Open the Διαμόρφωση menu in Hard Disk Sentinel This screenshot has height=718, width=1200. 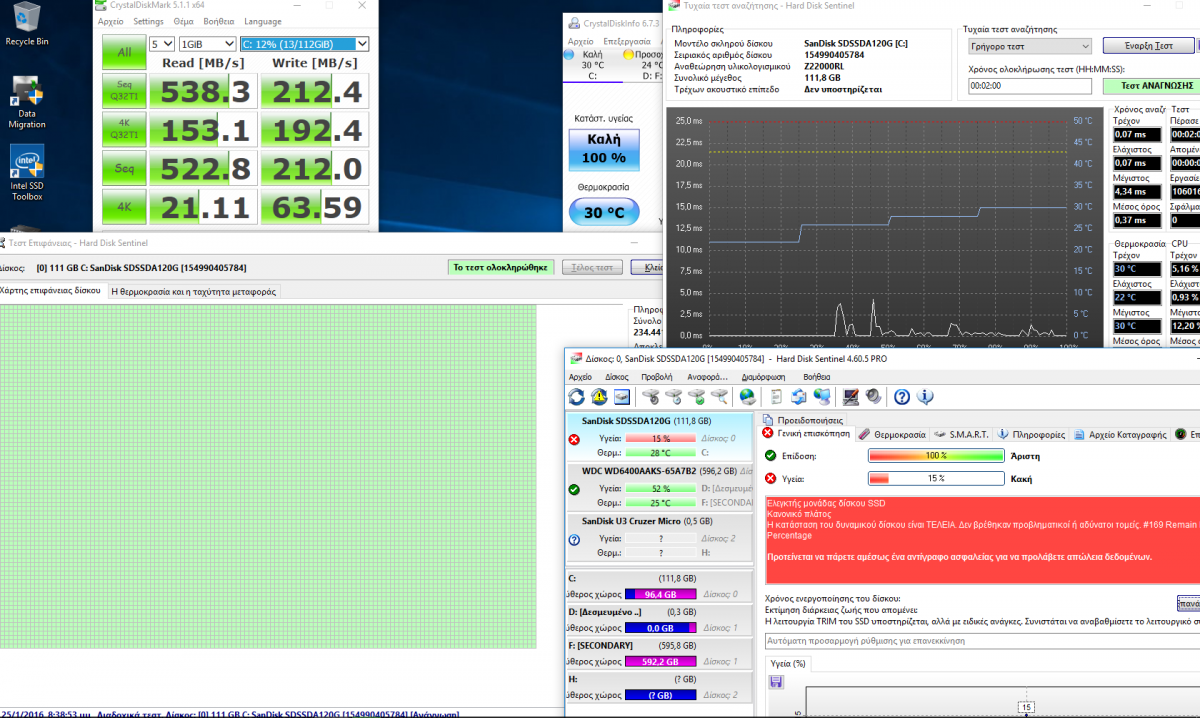click(x=761, y=377)
